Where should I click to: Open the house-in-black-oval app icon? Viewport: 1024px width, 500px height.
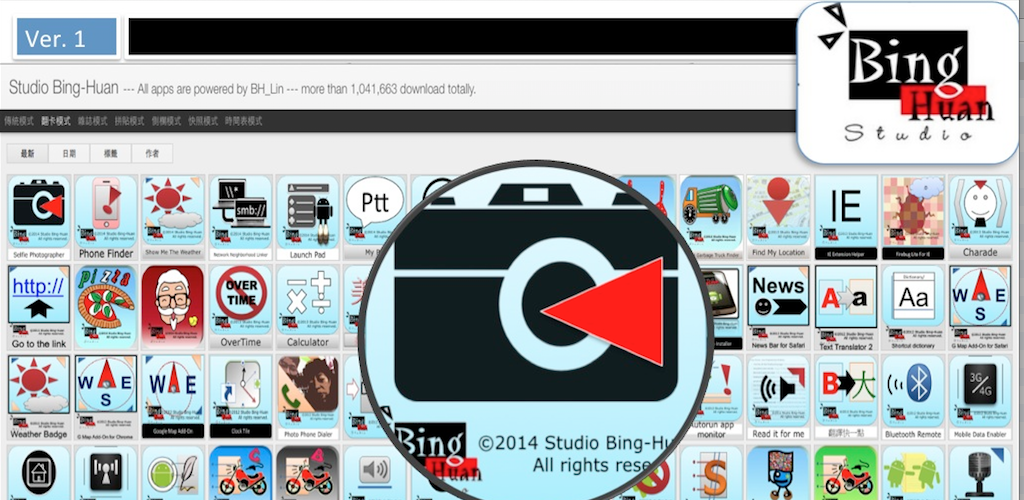tap(39, 473)
